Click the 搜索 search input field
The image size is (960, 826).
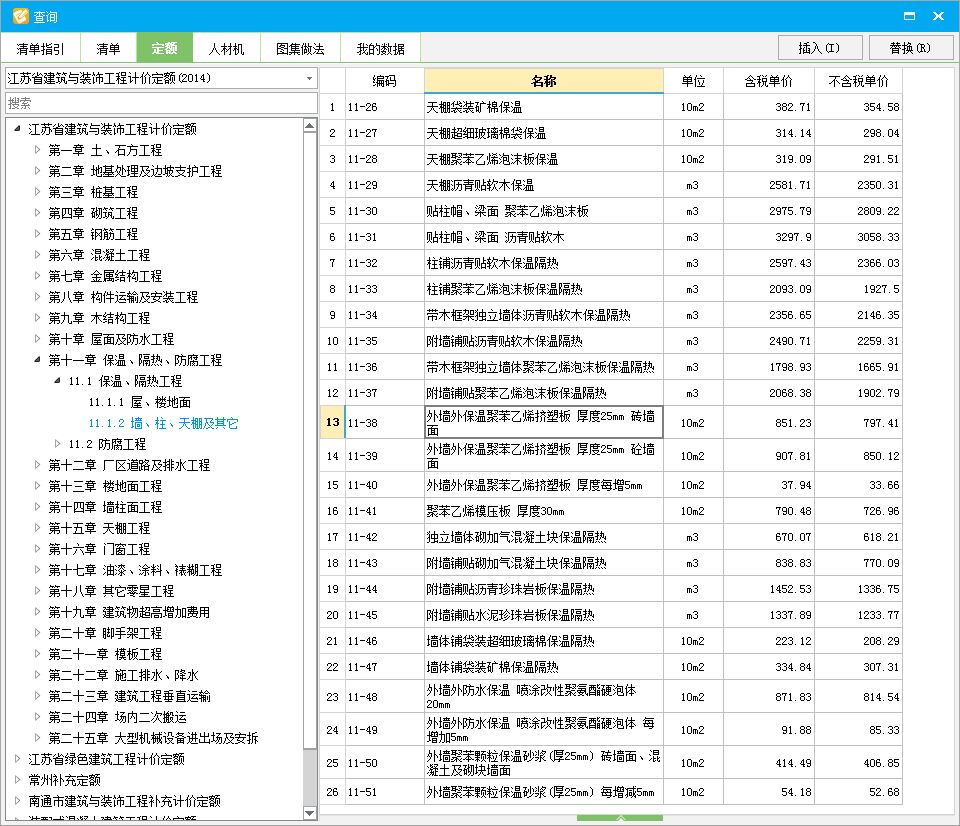pos(160,103)
